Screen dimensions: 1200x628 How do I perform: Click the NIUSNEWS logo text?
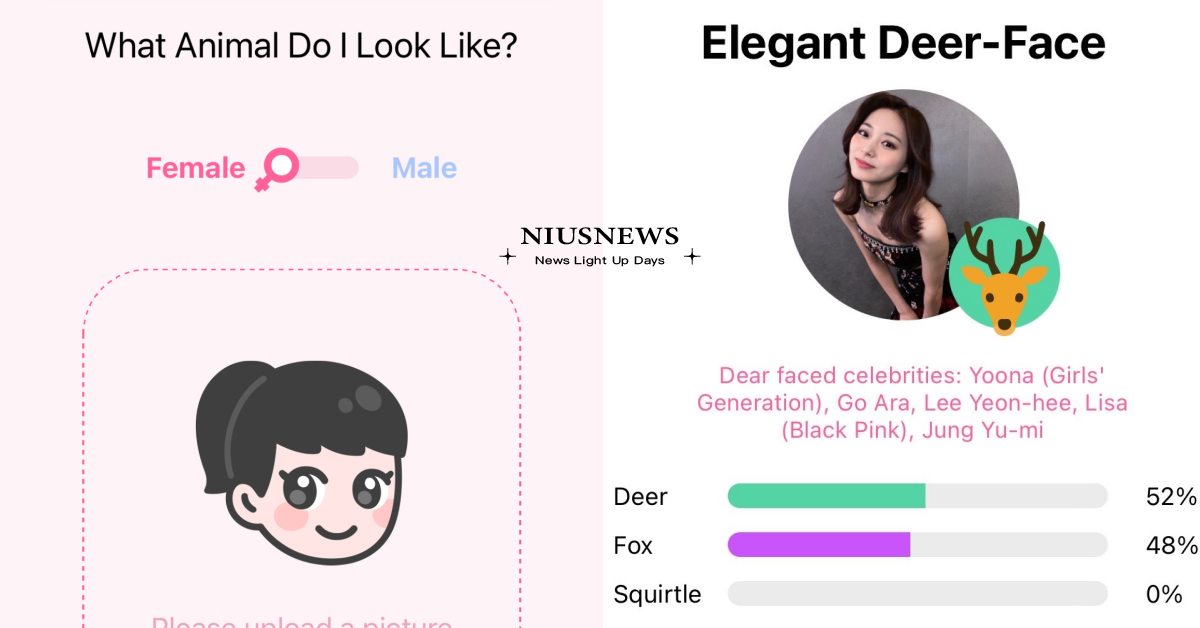(x=600, y=237)
